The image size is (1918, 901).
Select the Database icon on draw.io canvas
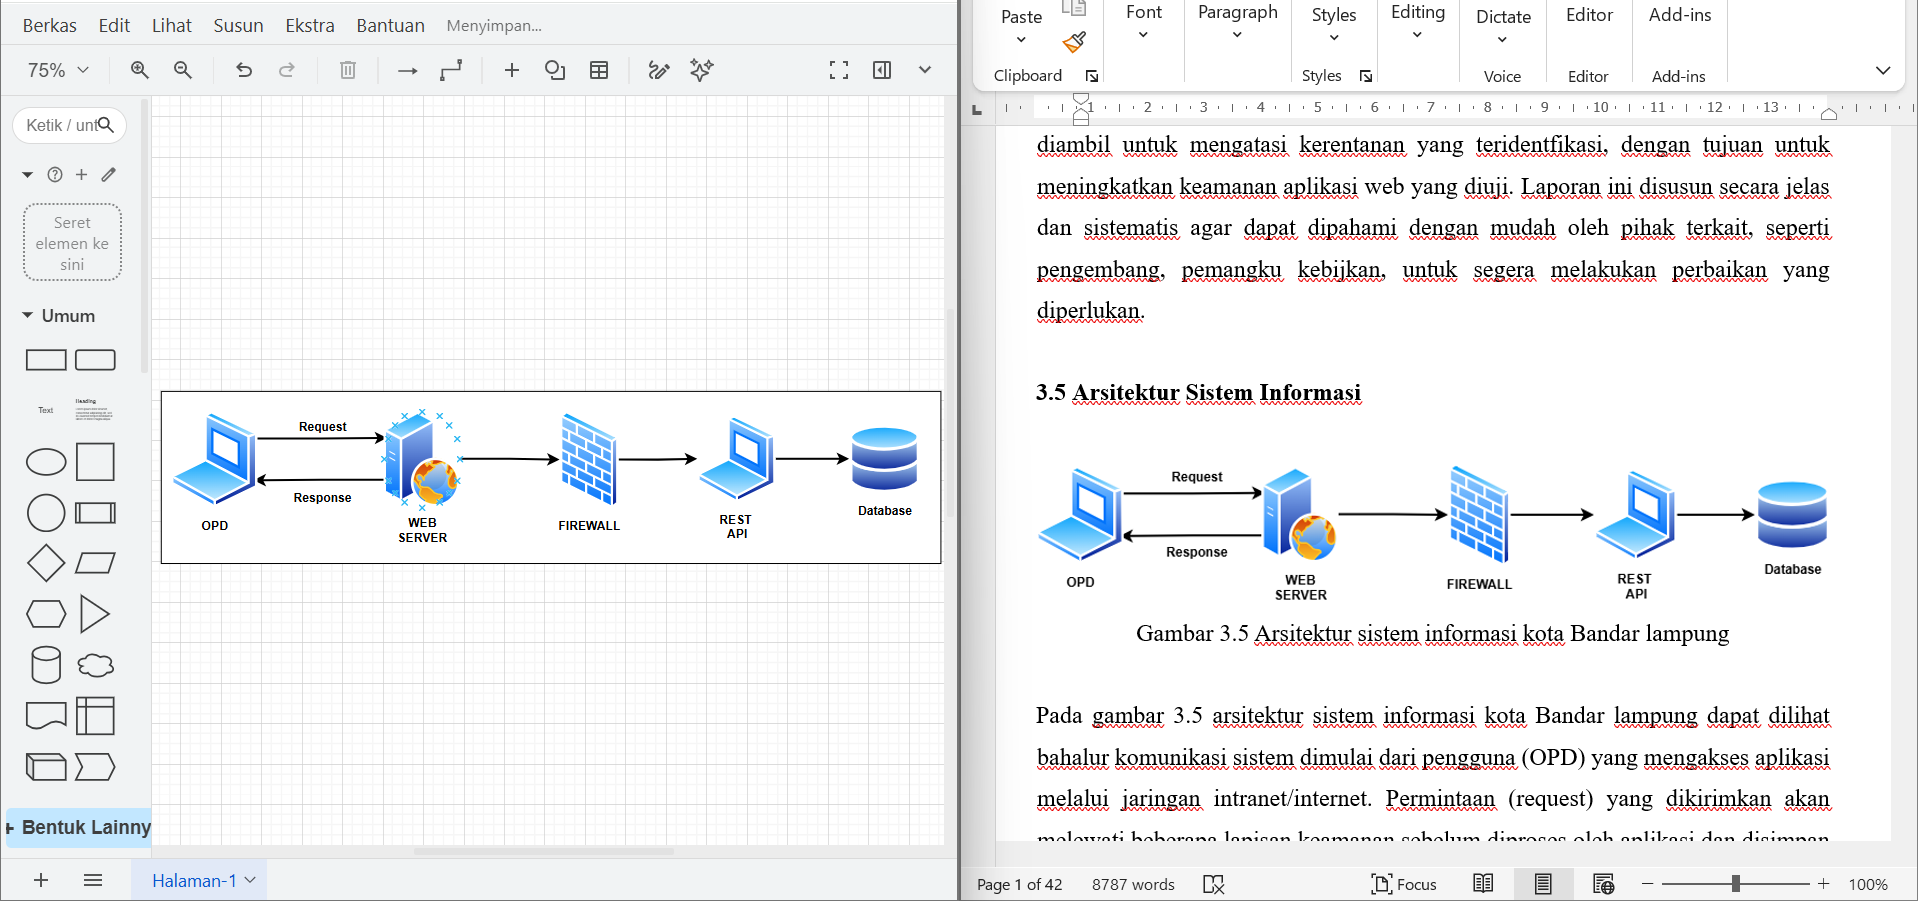885,459
